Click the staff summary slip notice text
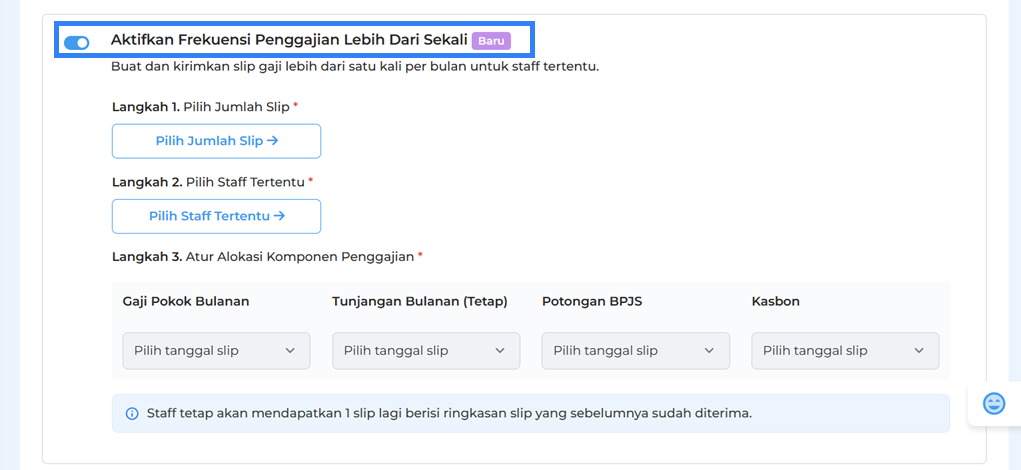The width and height of the screenshot is (1021, 470). [x=448, y=413]
